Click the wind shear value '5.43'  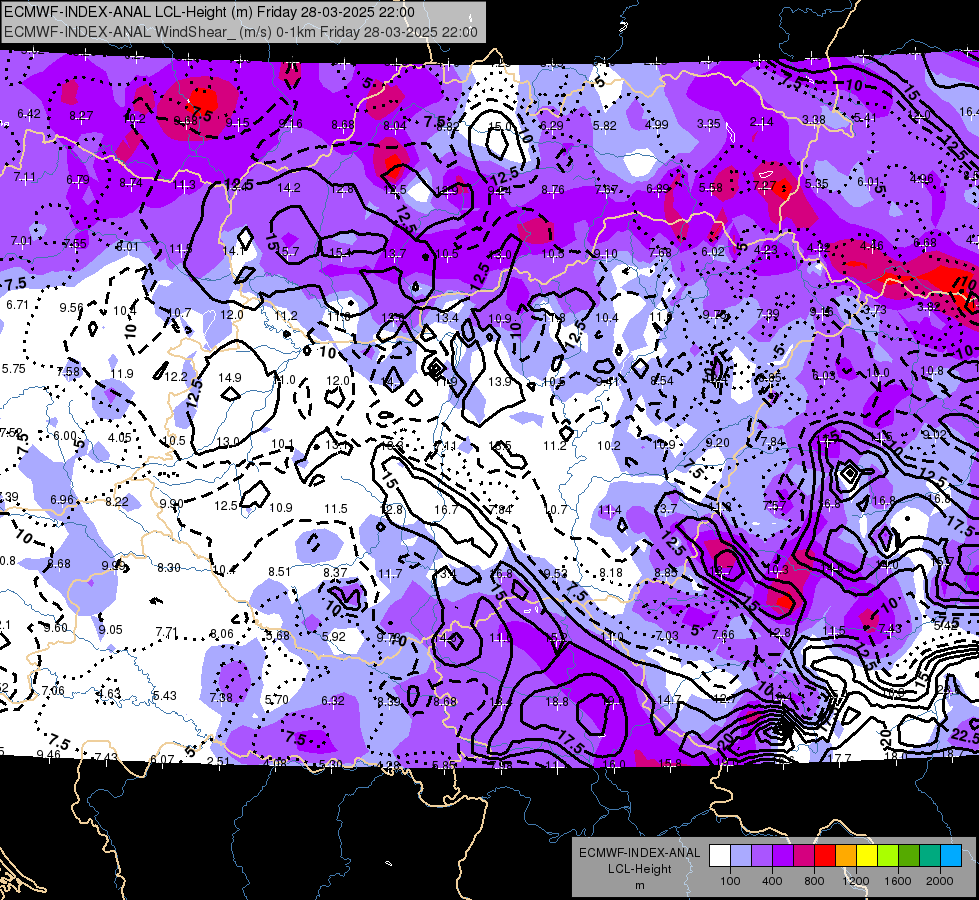pos(165,695)
